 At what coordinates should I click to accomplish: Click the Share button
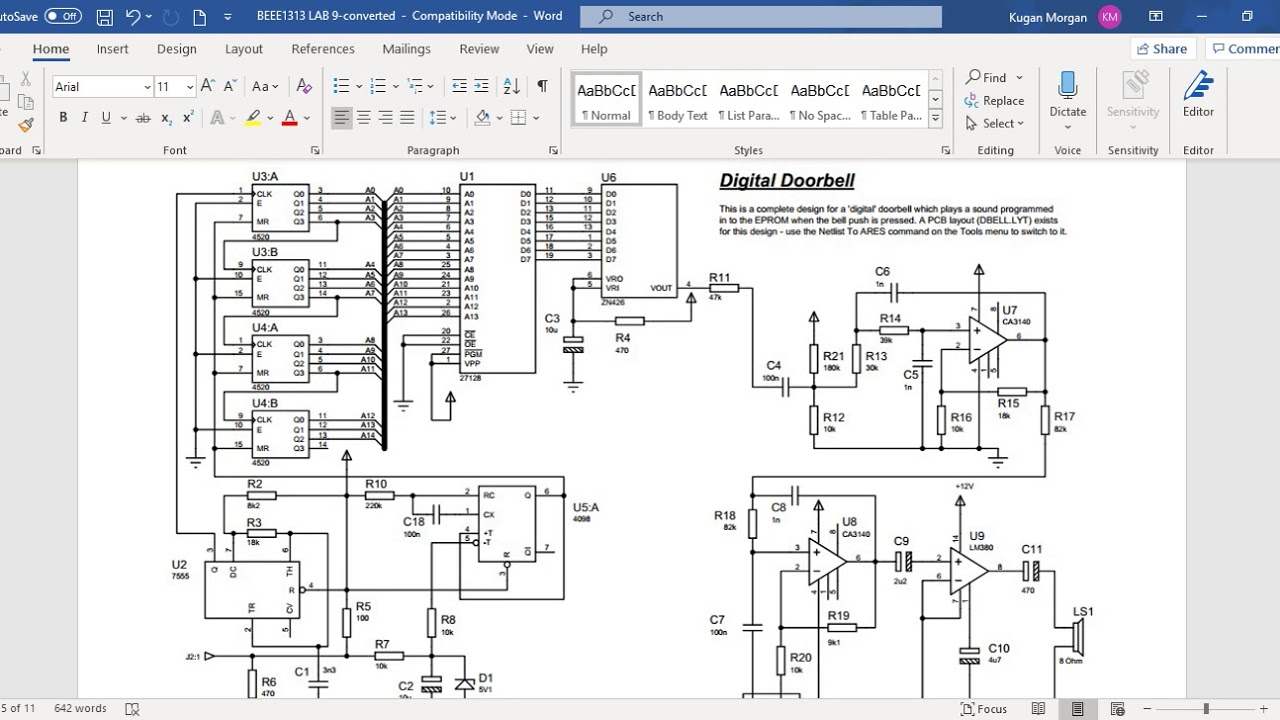coord(1161,49)
